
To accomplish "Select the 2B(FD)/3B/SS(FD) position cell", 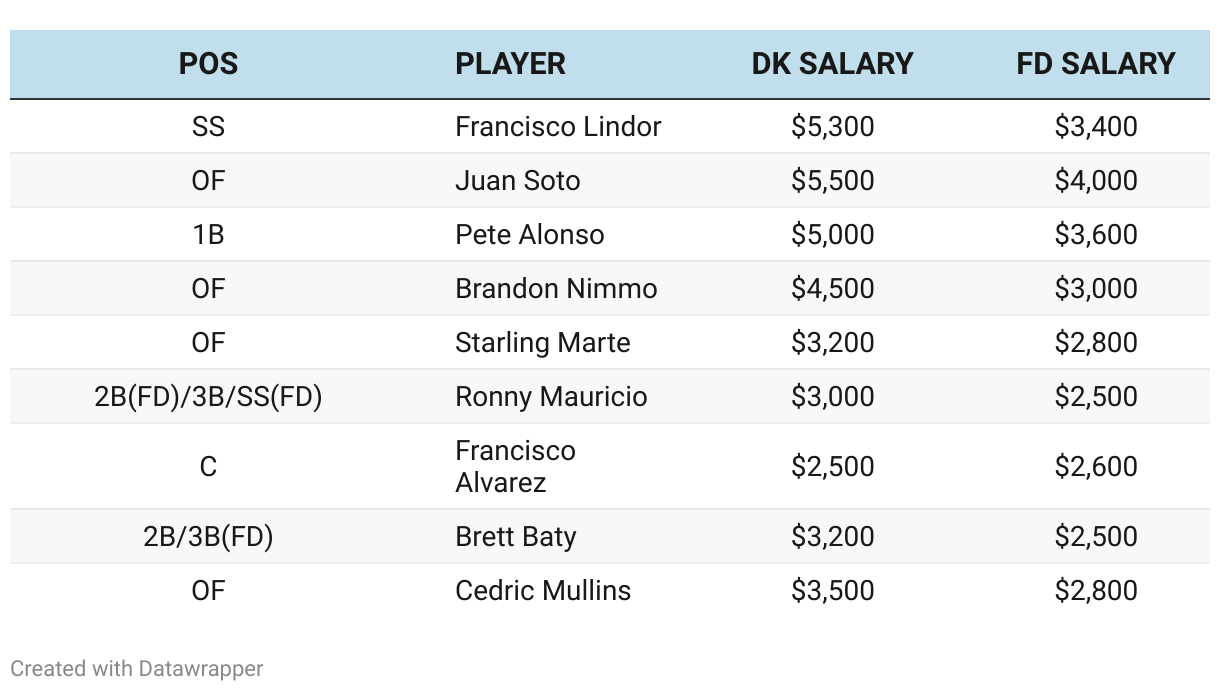I will 208,397.
